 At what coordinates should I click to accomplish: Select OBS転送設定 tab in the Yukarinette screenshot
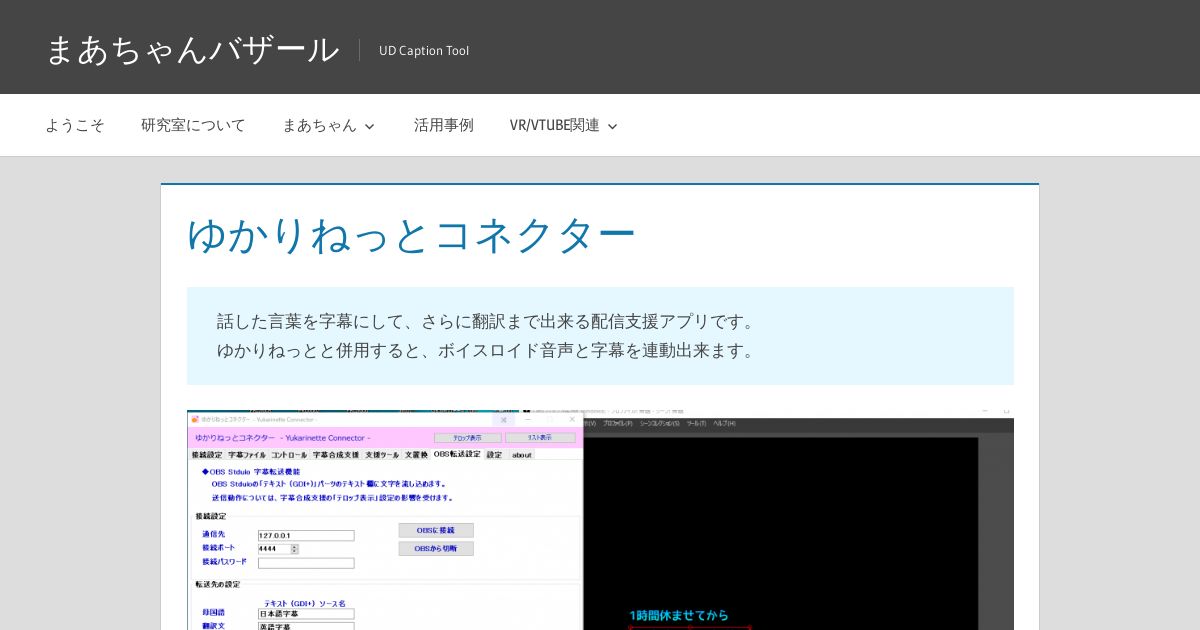(x=457, y=454)
